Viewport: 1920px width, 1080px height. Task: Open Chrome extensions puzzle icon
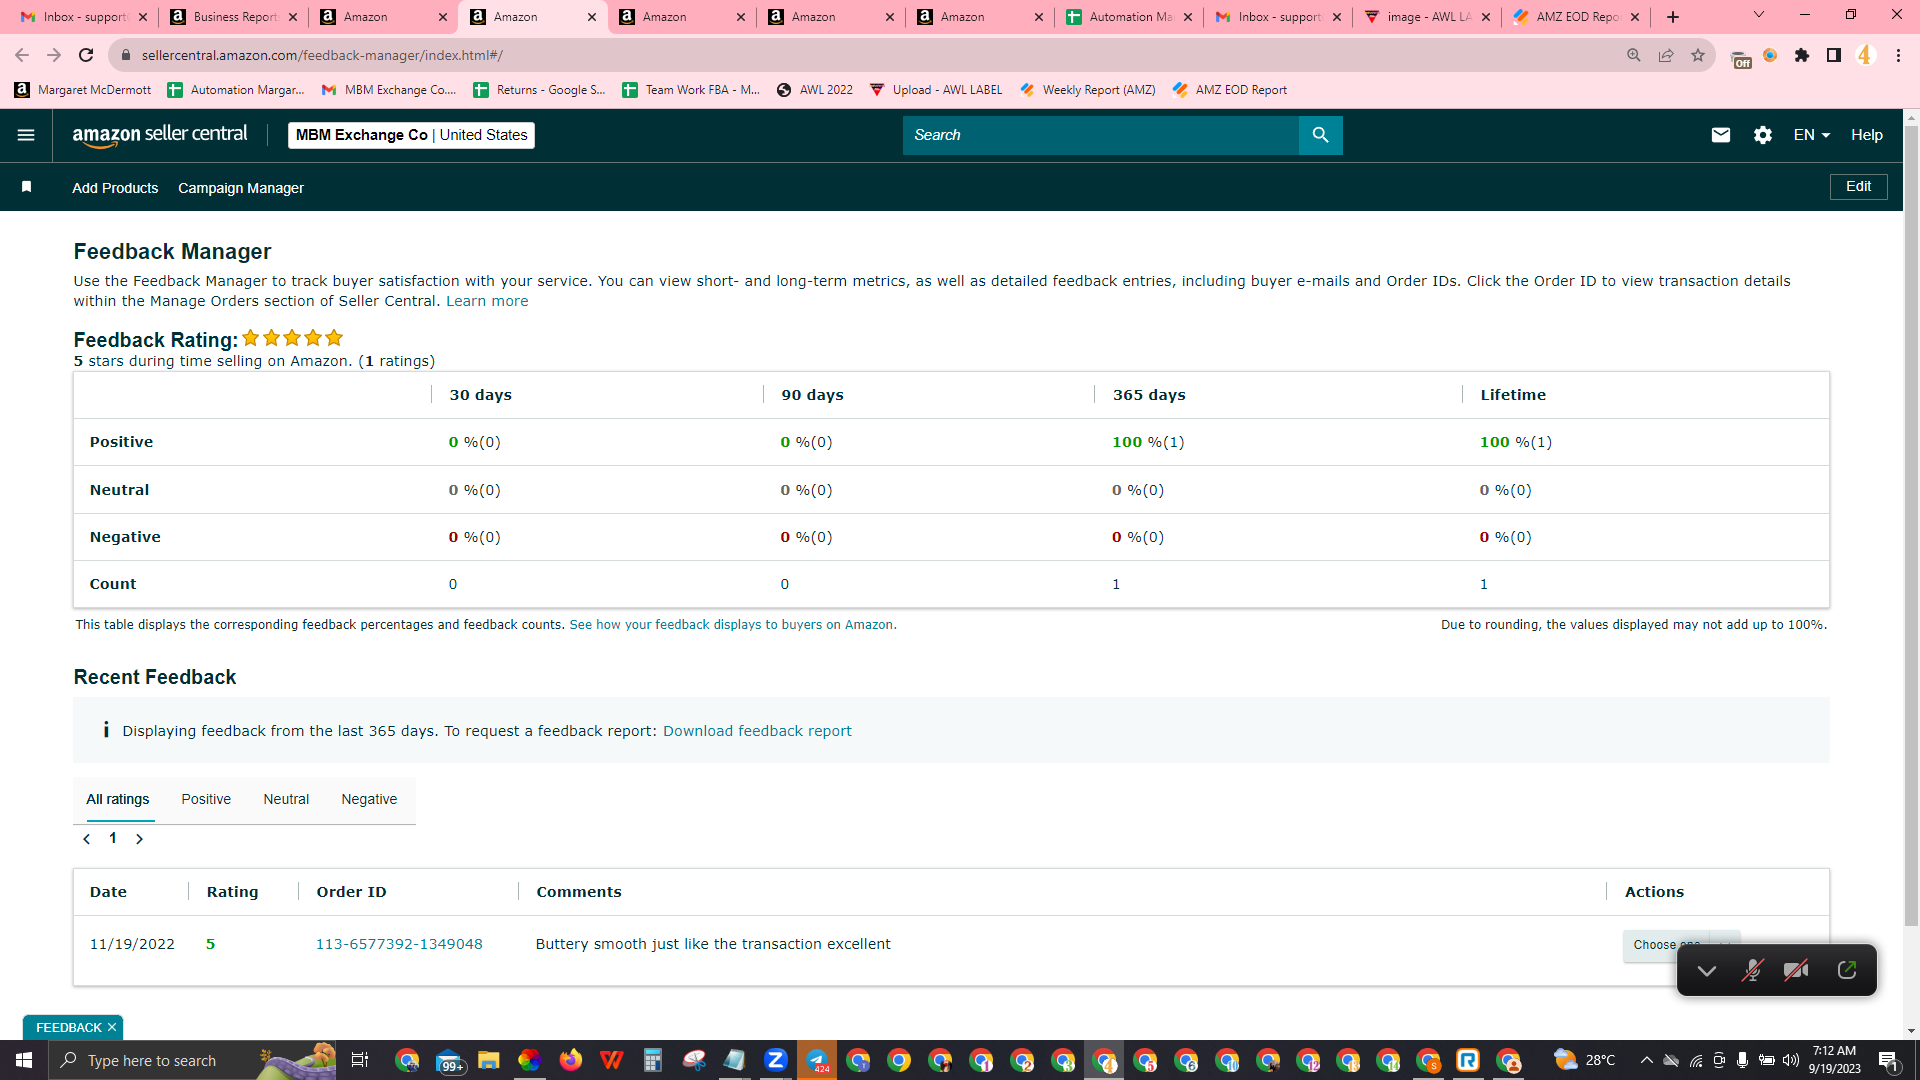click(x=1802, y=55)
